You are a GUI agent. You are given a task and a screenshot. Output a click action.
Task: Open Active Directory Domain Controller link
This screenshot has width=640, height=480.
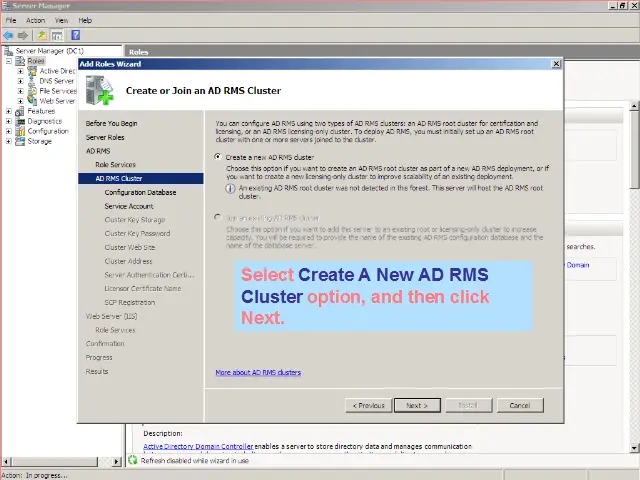tap(198, 446)
